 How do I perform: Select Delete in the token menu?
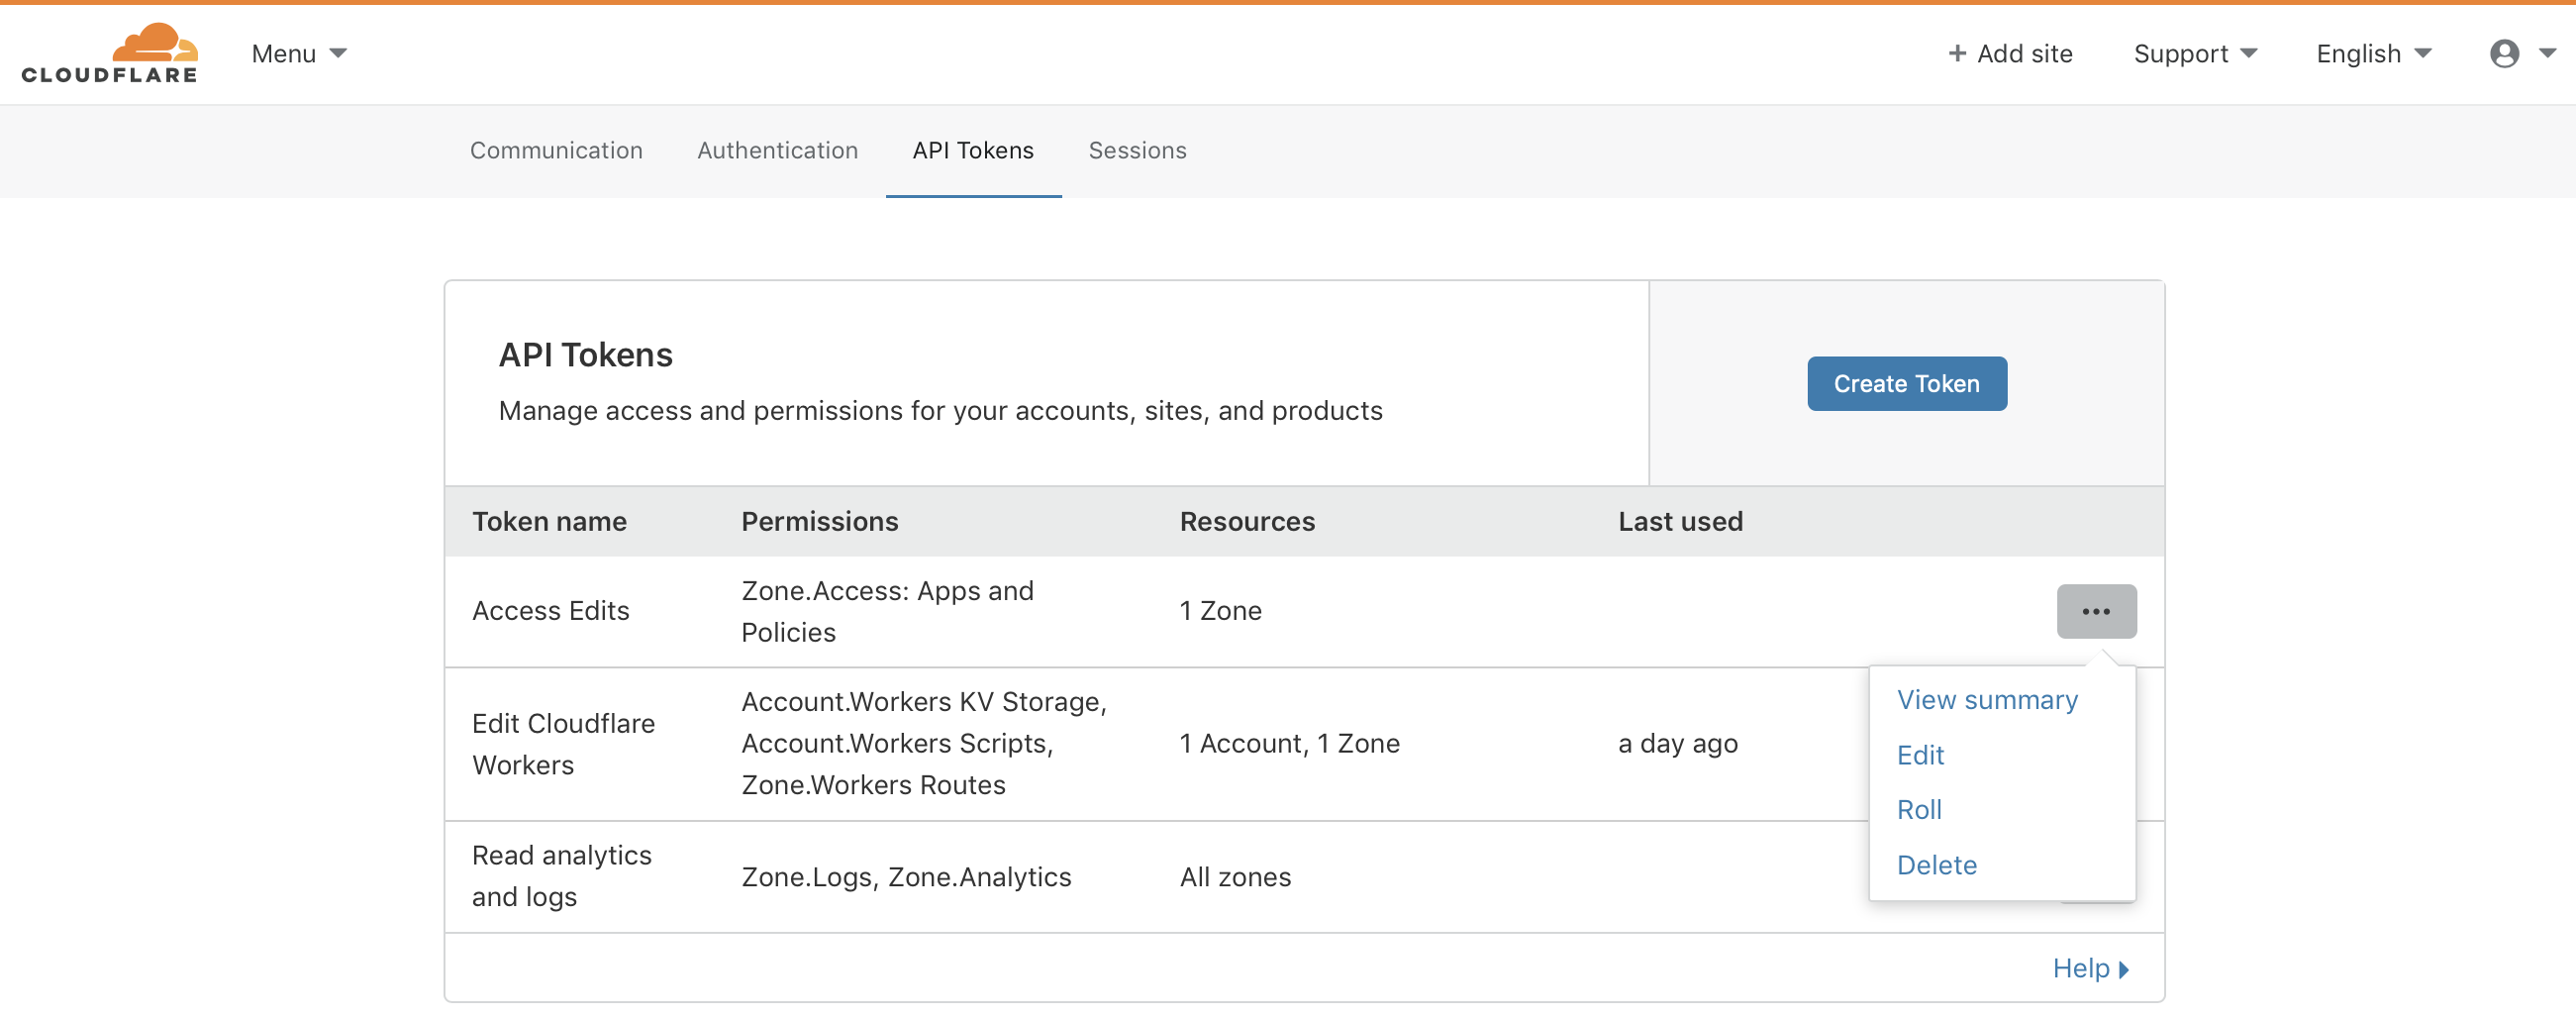(1936, 865)
